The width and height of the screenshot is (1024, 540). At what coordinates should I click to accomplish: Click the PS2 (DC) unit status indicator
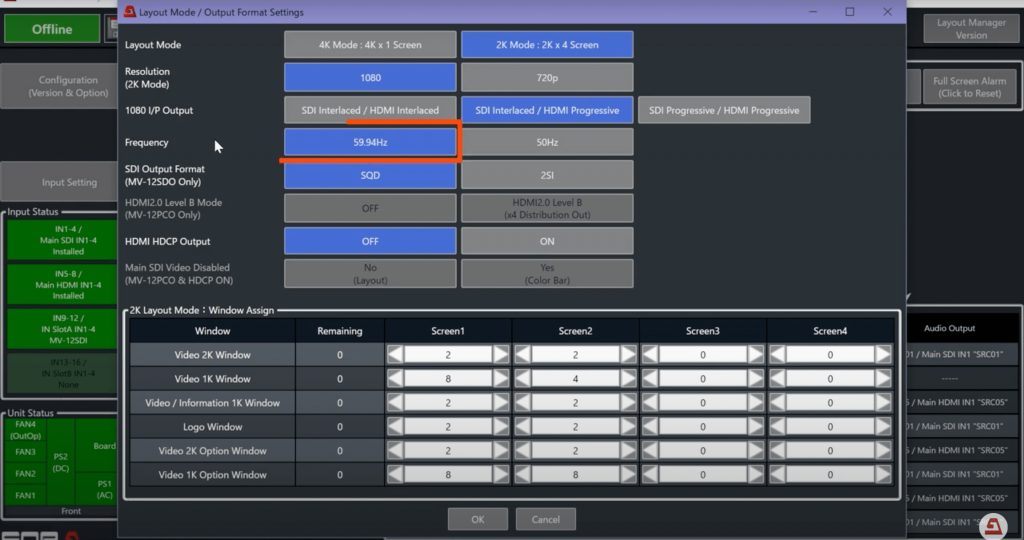(60, 462)
